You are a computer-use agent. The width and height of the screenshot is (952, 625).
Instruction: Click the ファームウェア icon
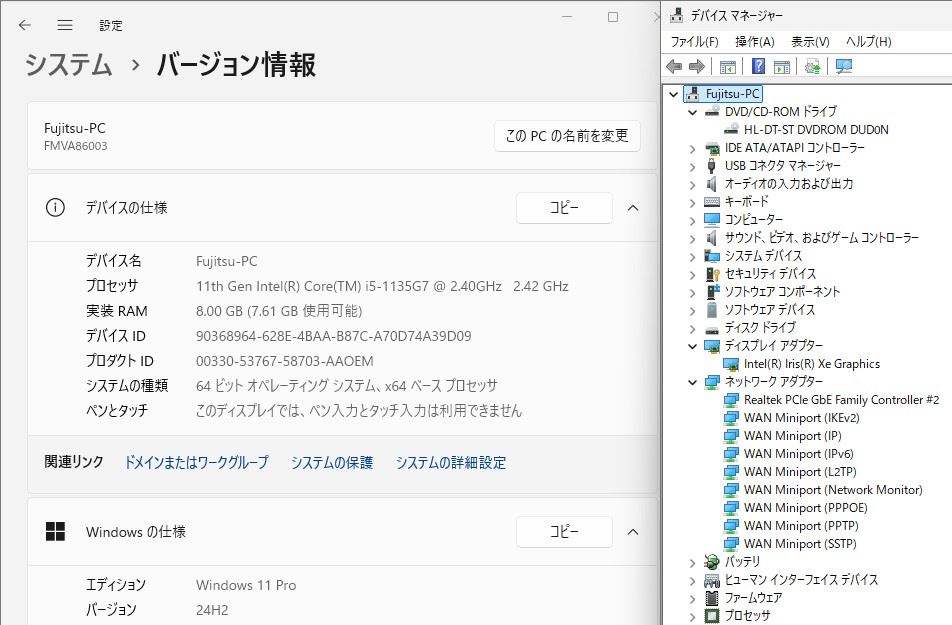[712, 598]
